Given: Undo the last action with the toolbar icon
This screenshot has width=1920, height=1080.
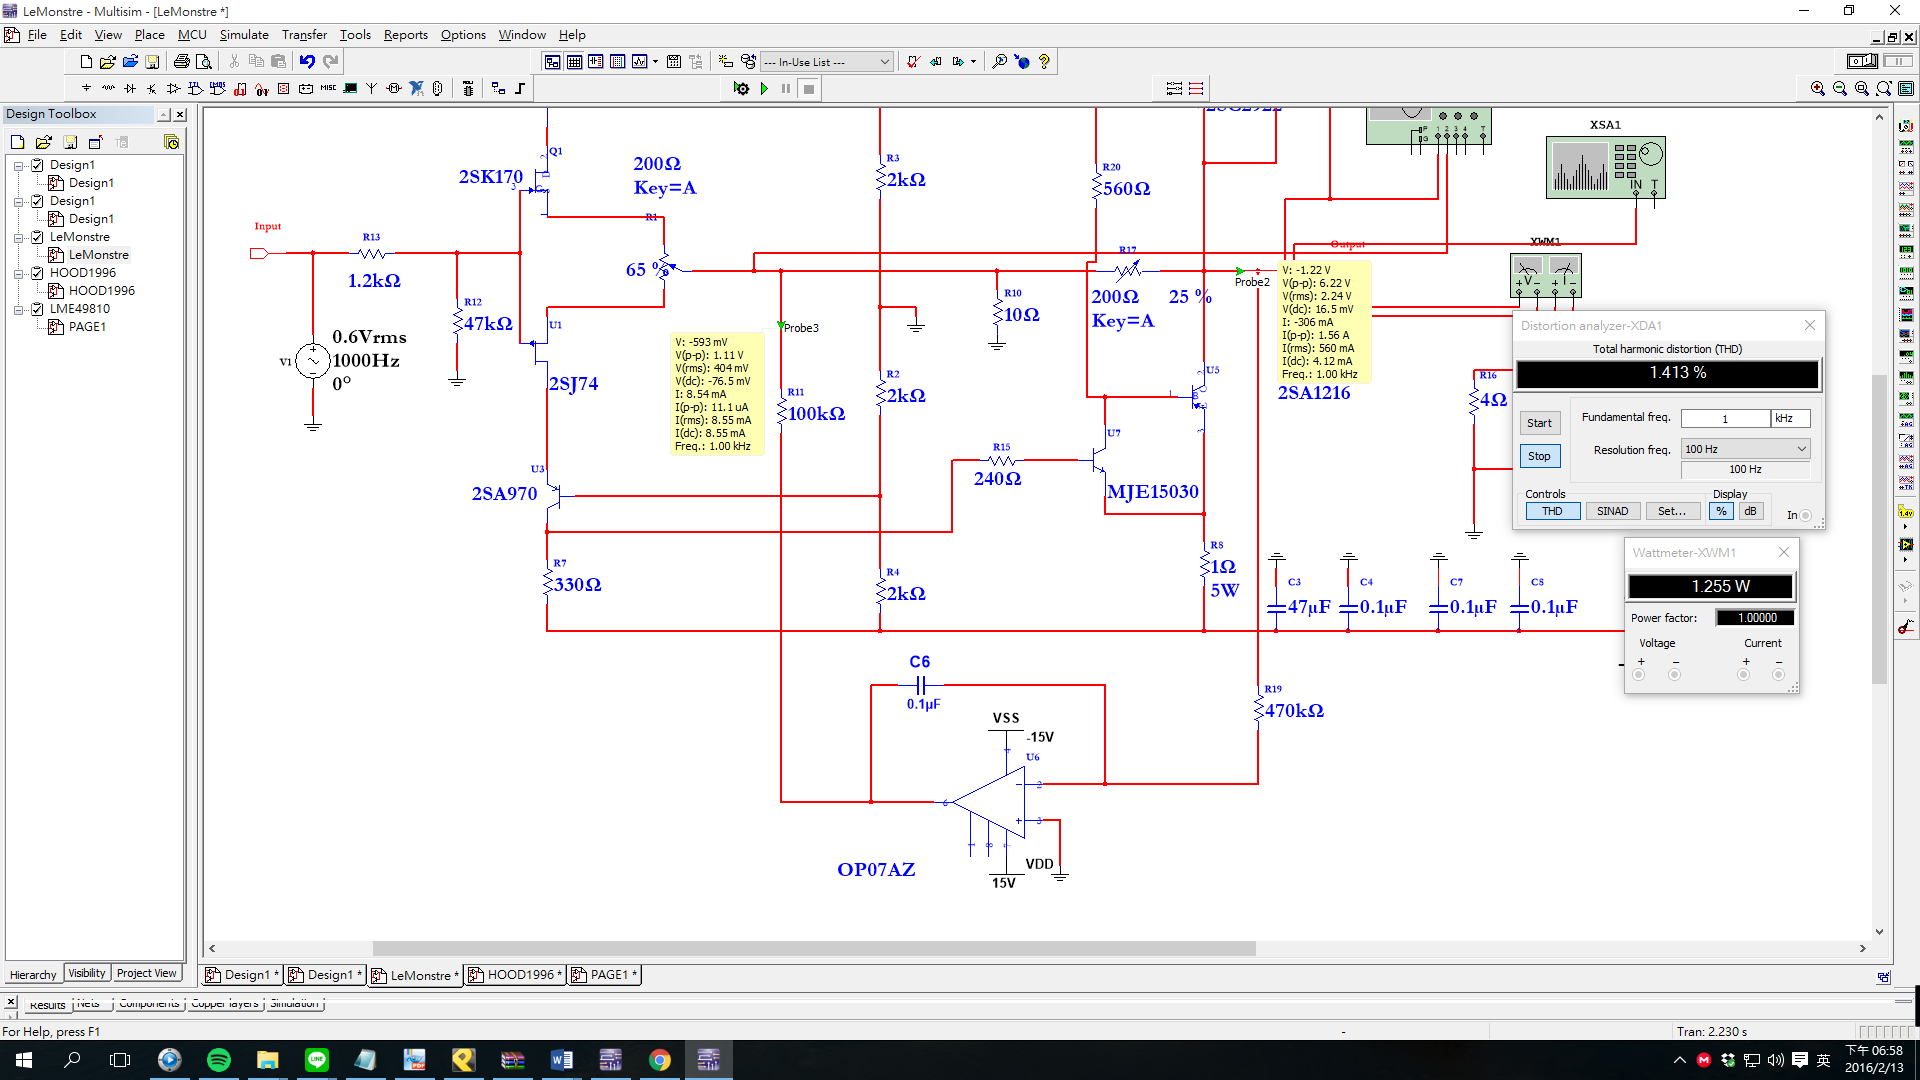Looking at the screenshot, I should click(307, 62).
